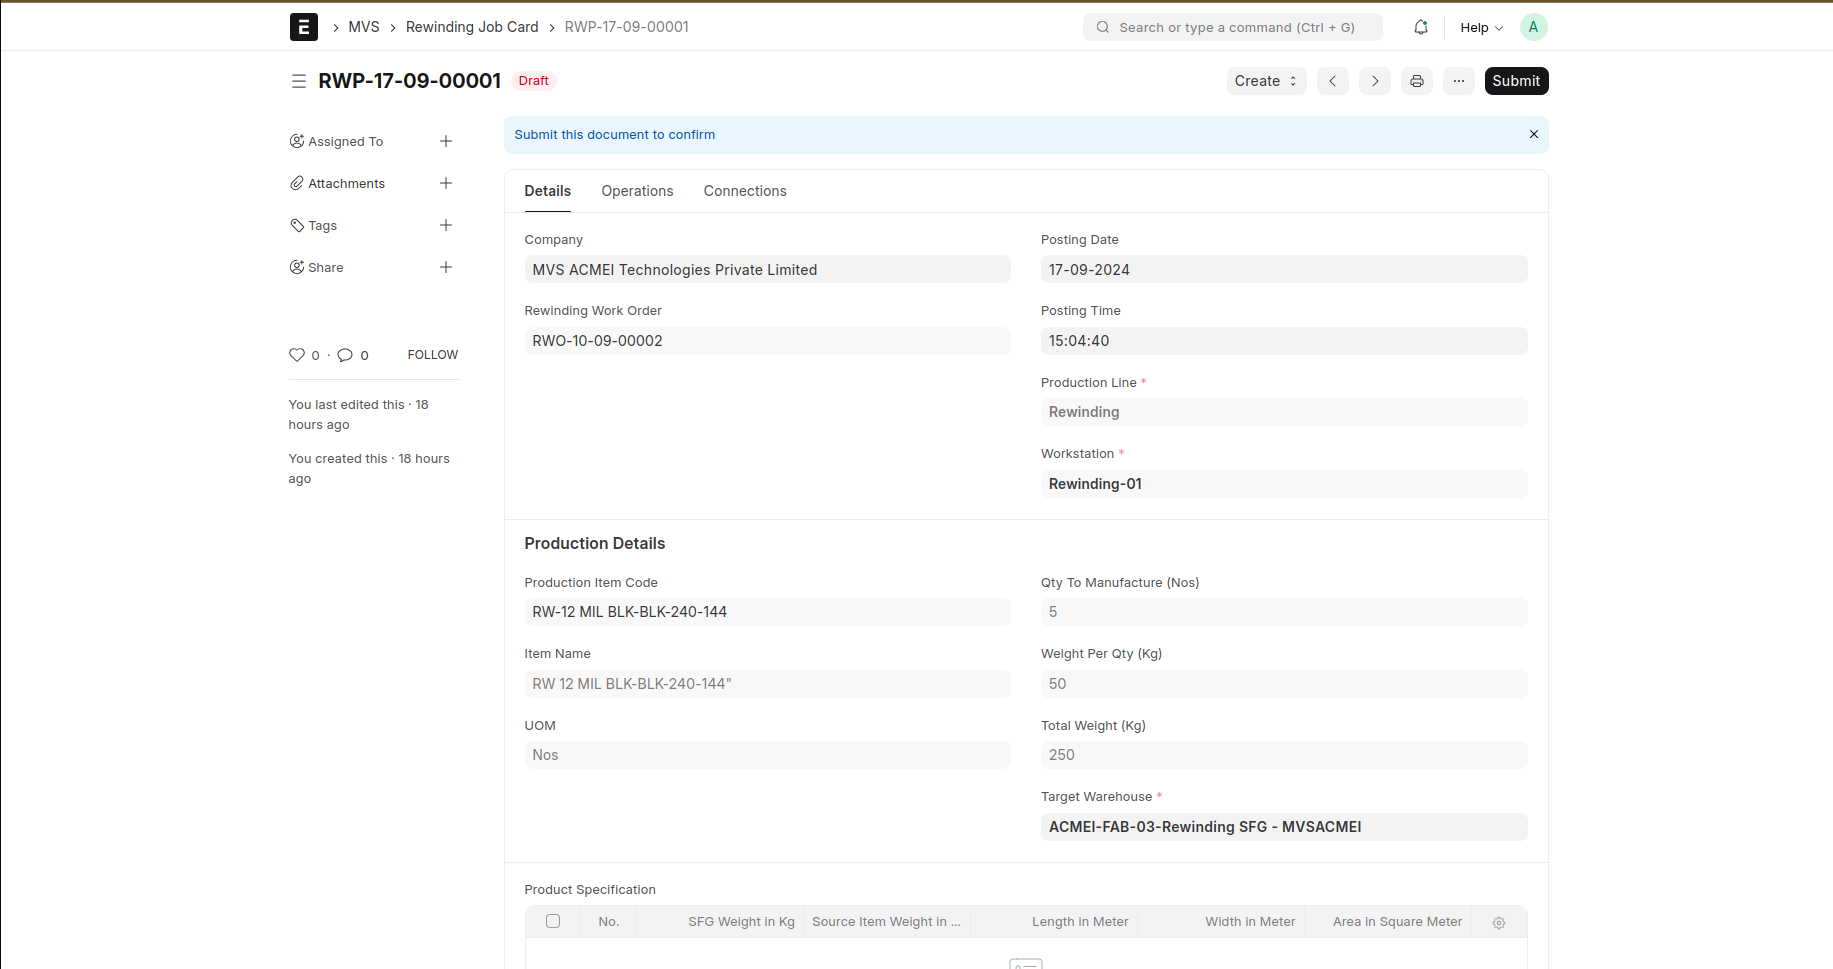Go to previous document with left arrow
This screenshot has width=1833, height=969.
coord(1332,81)
